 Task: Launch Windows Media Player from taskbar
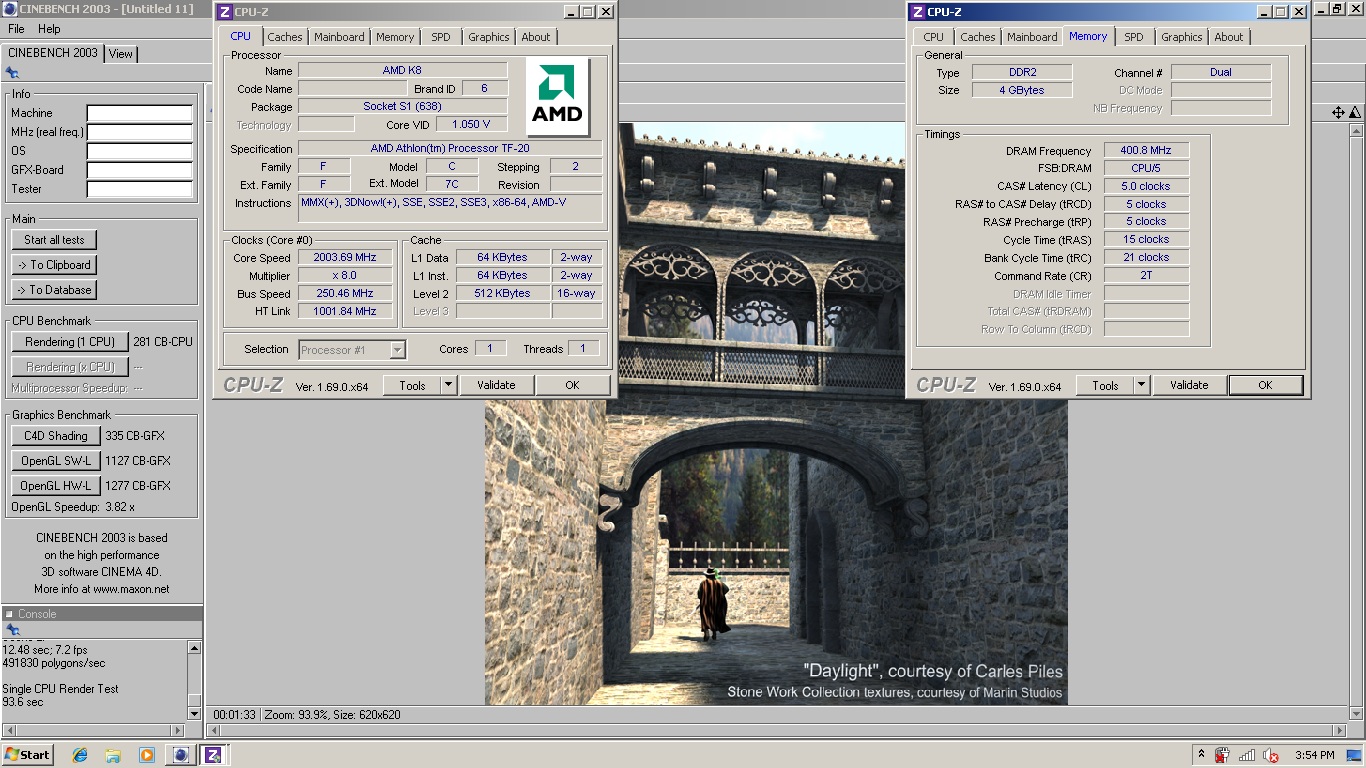click(147, 755)
